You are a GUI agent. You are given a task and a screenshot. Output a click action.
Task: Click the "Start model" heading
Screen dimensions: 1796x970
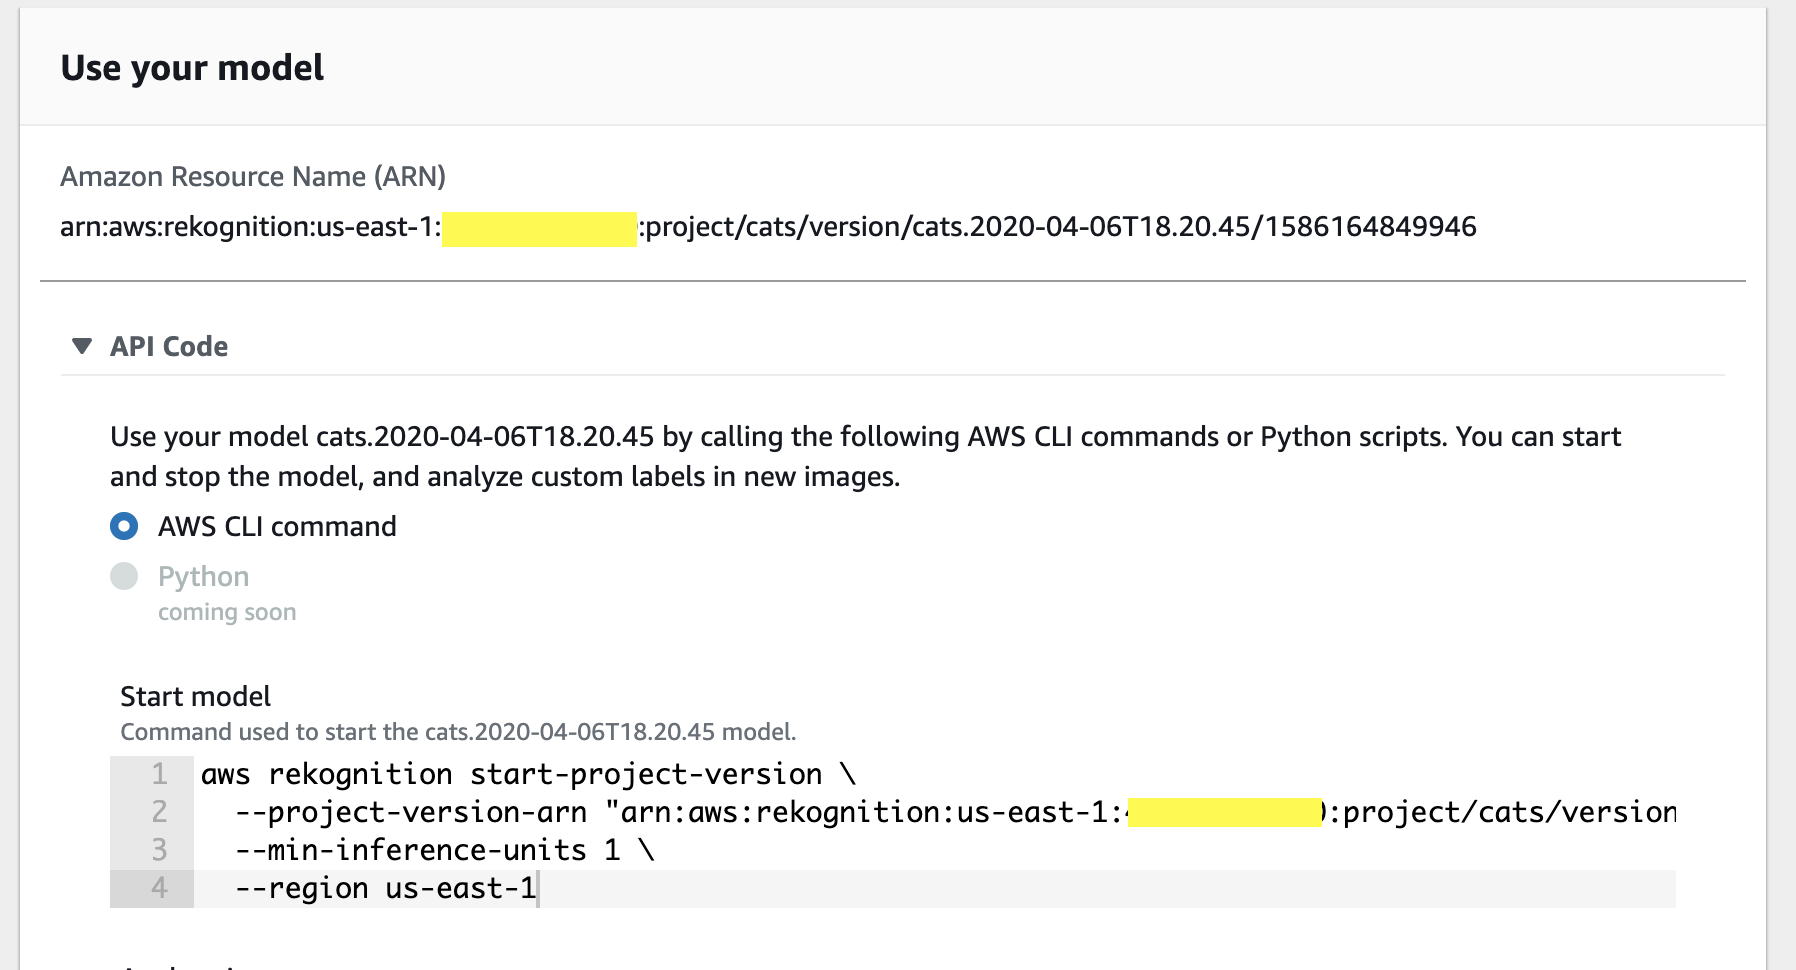point(196,696)
